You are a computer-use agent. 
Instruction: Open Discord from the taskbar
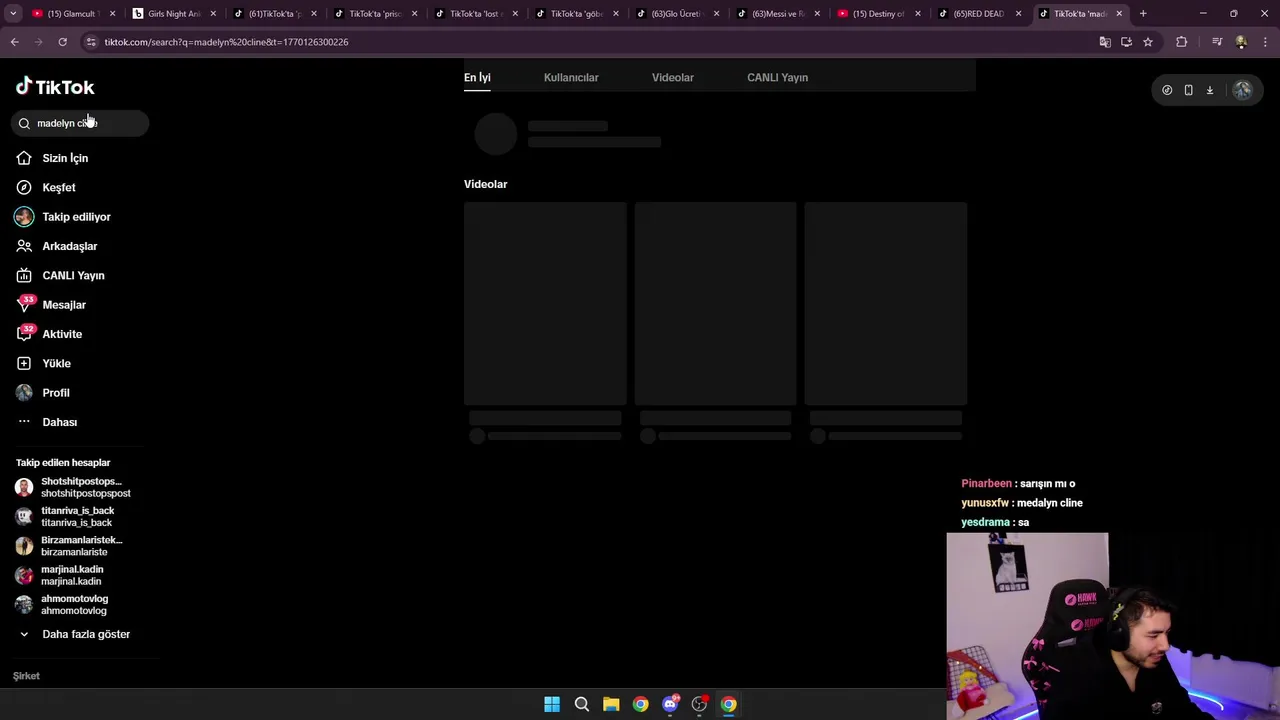click(670, 704)
